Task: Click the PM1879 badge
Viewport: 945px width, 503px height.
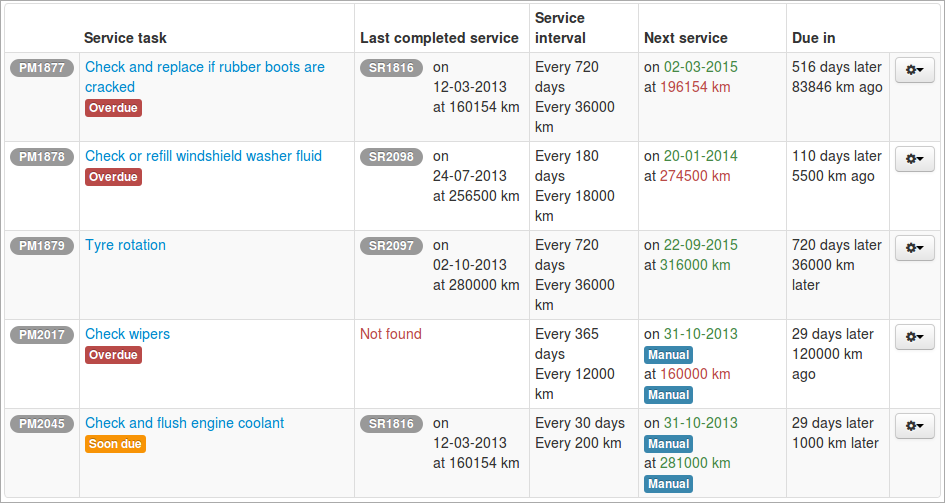Action: [42, 246]
